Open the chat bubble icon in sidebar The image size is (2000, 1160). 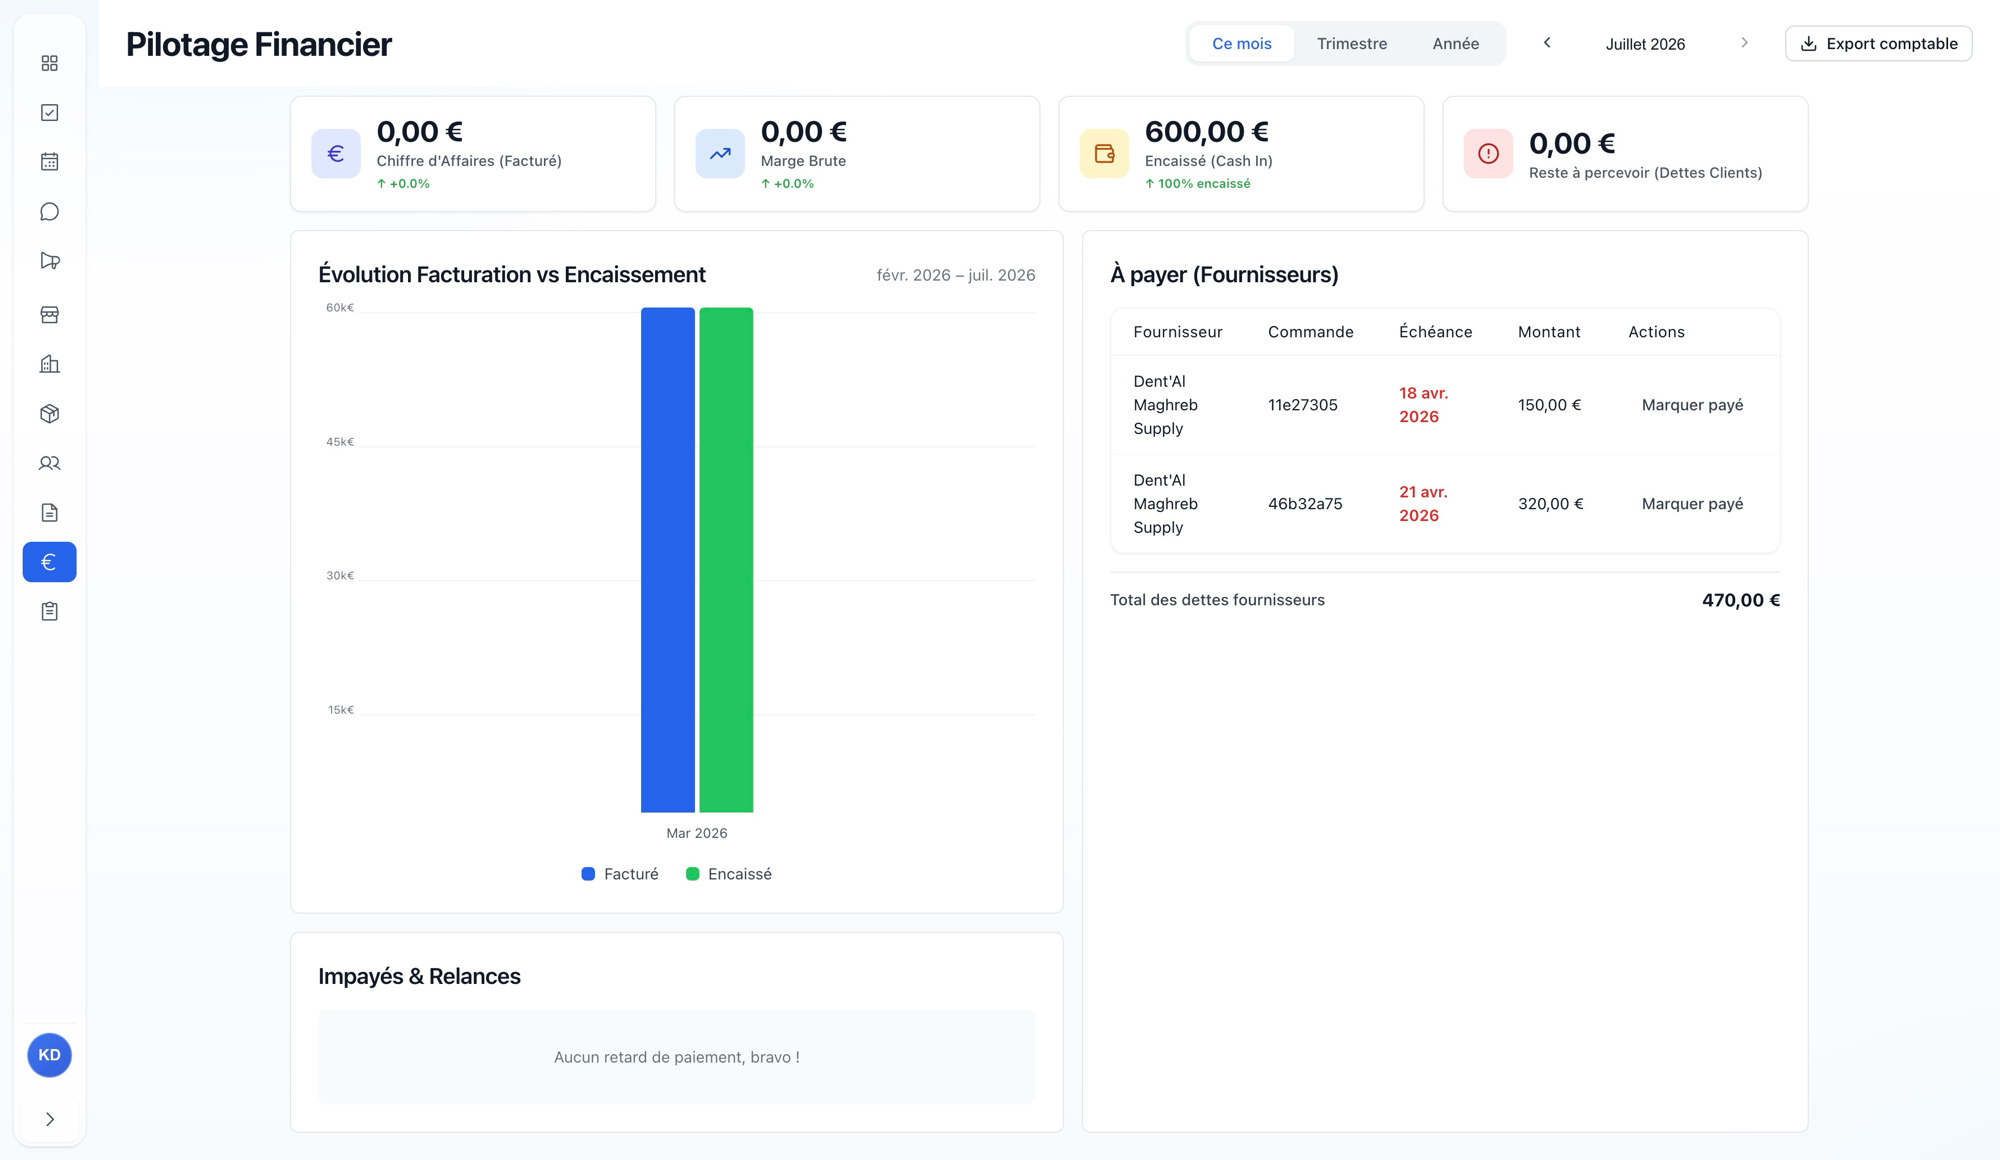[x=49, y=212]
